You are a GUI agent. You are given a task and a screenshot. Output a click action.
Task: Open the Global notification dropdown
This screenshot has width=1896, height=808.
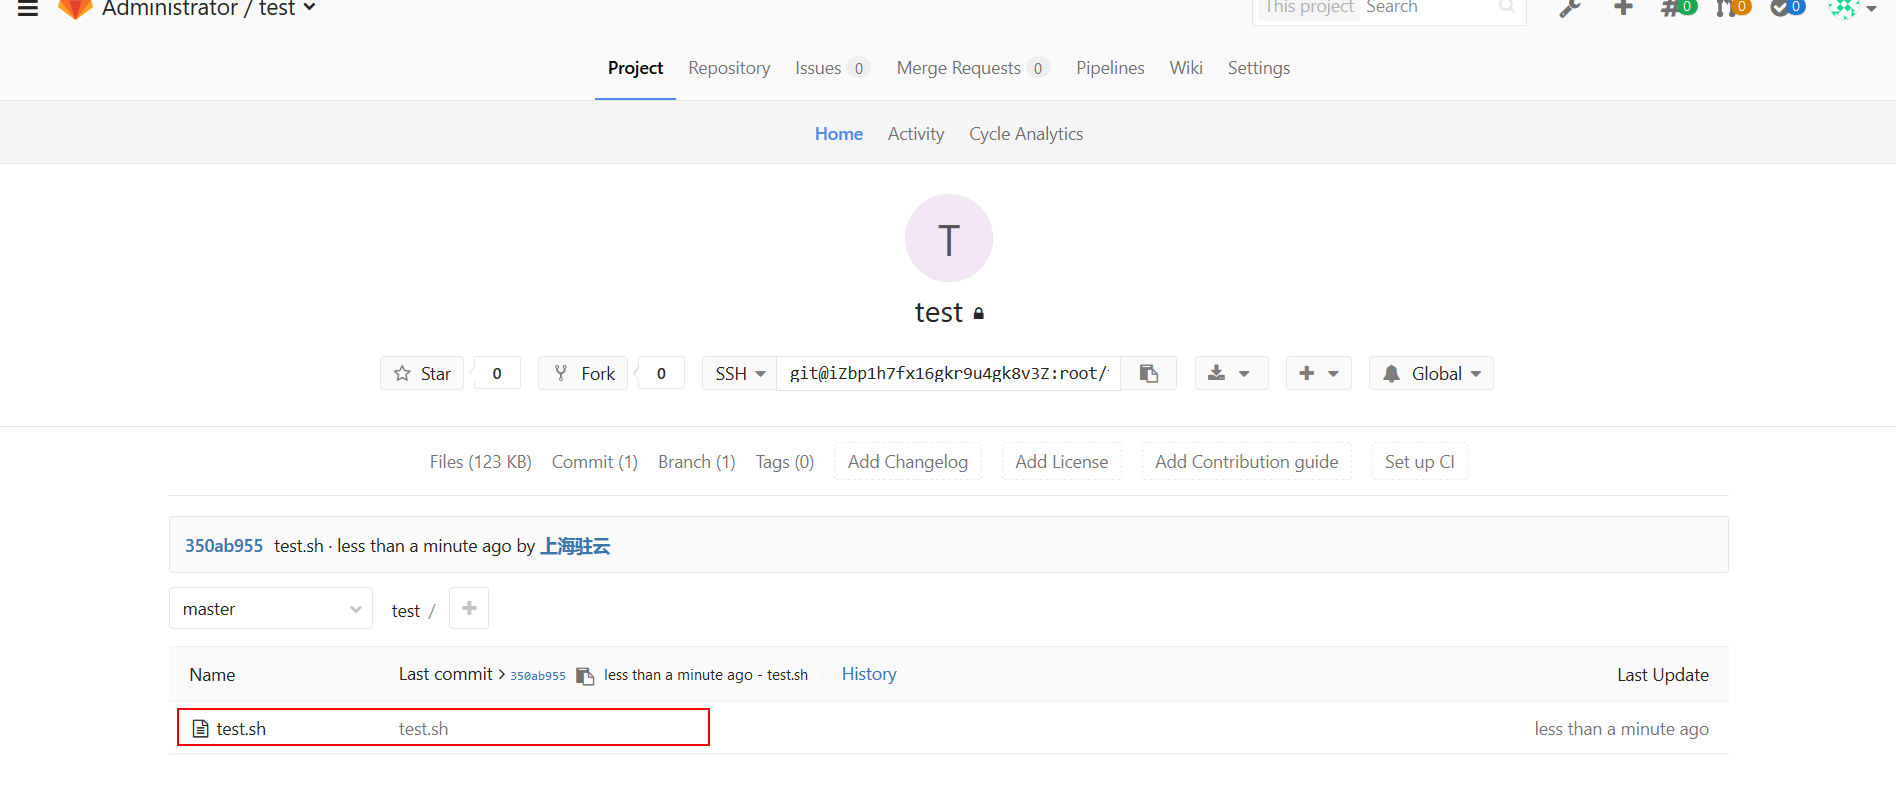click(x=1431, y=373)
